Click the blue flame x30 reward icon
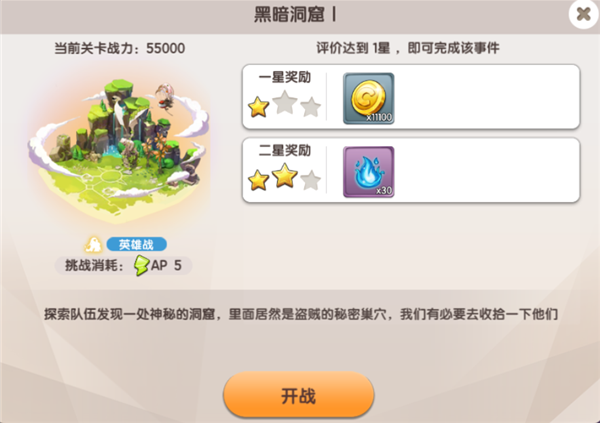601x427 pixels. click(368, 172)
